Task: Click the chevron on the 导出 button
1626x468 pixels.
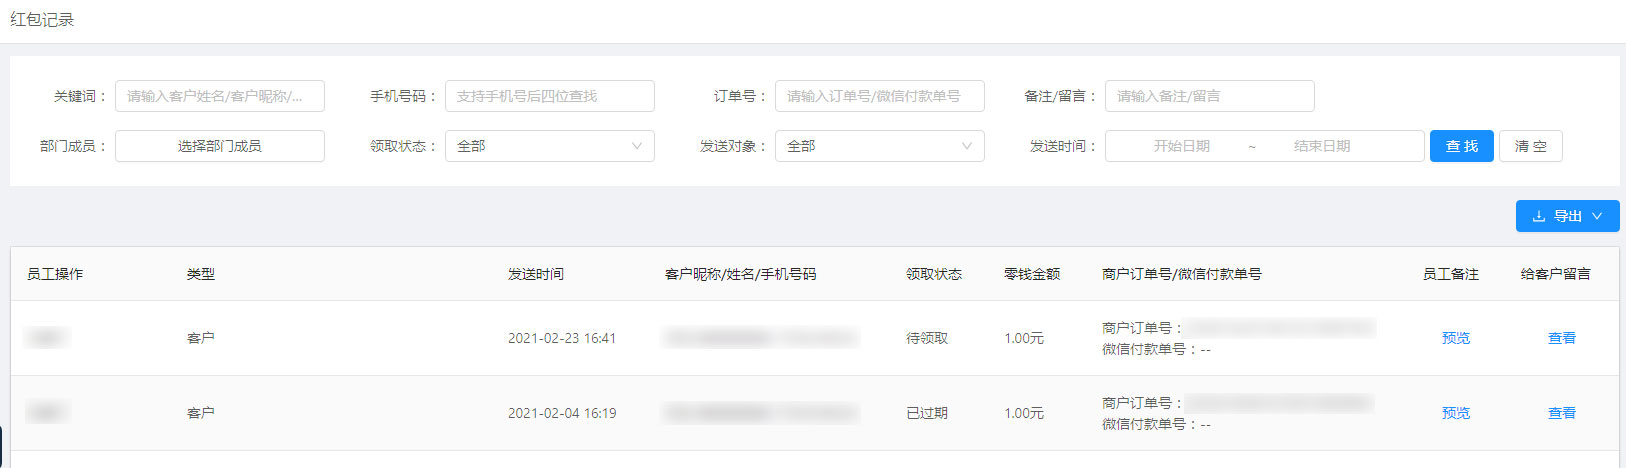Action: pos(1597,216)
